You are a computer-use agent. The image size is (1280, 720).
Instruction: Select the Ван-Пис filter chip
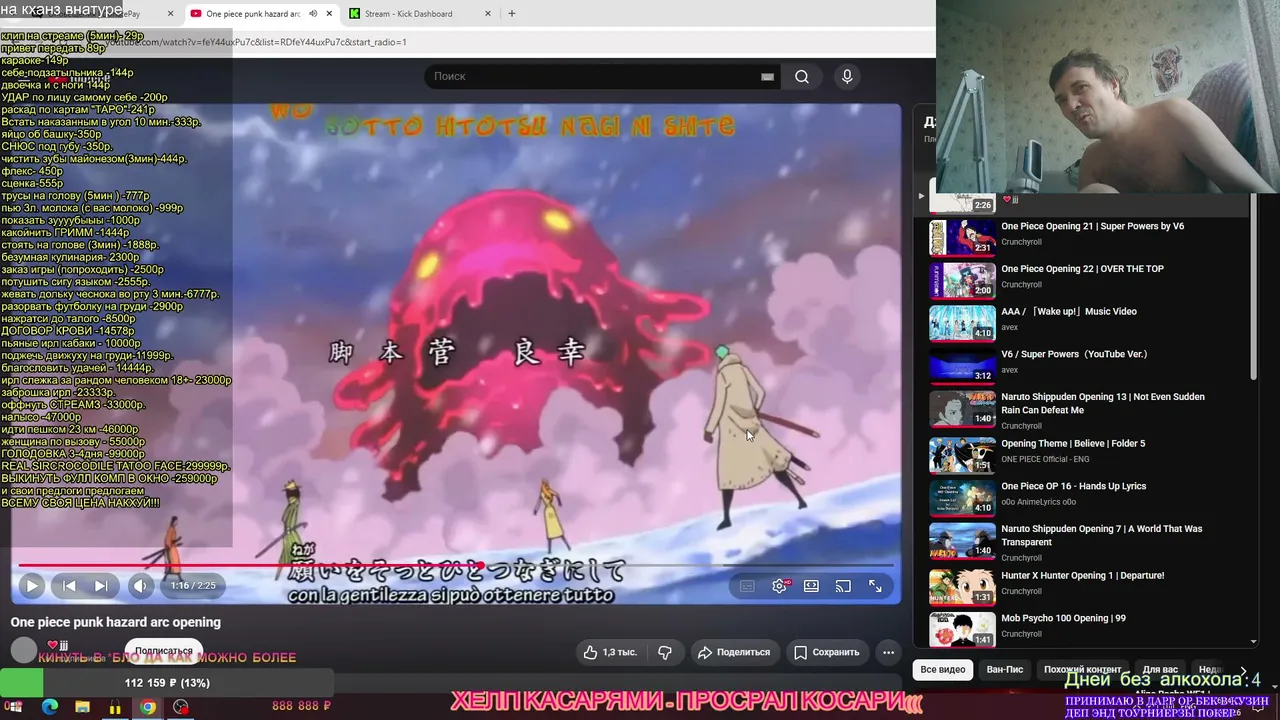tap(1005, 669)
